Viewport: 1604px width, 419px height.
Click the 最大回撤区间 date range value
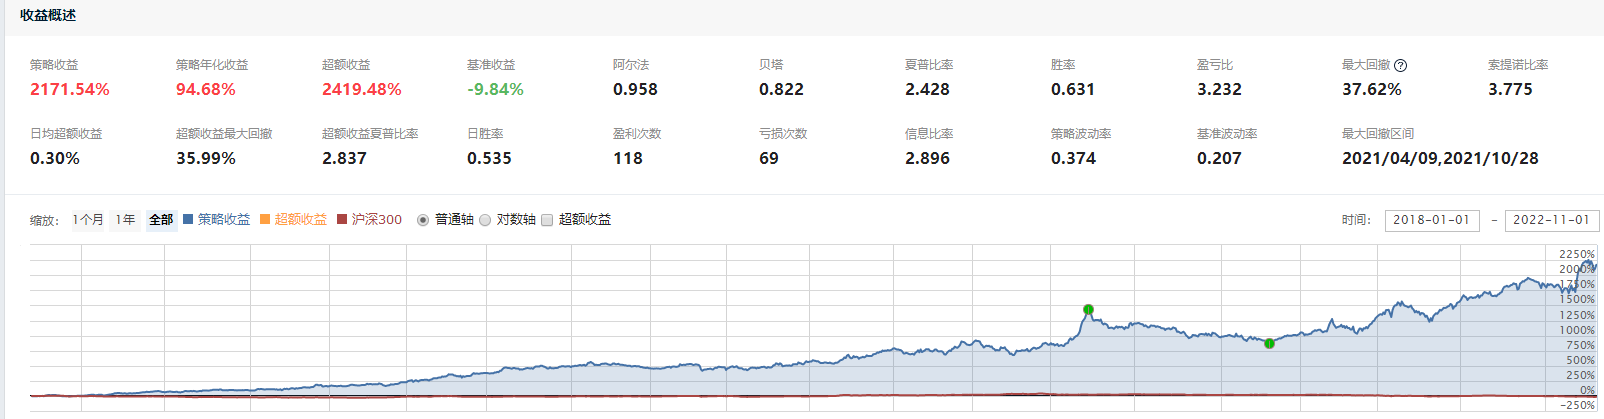coord(1440,158)
